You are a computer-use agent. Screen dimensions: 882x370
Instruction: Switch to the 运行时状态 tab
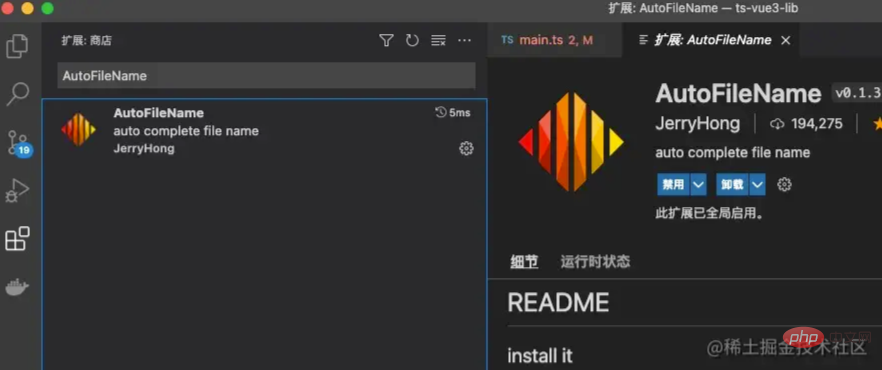coord(595,261)
